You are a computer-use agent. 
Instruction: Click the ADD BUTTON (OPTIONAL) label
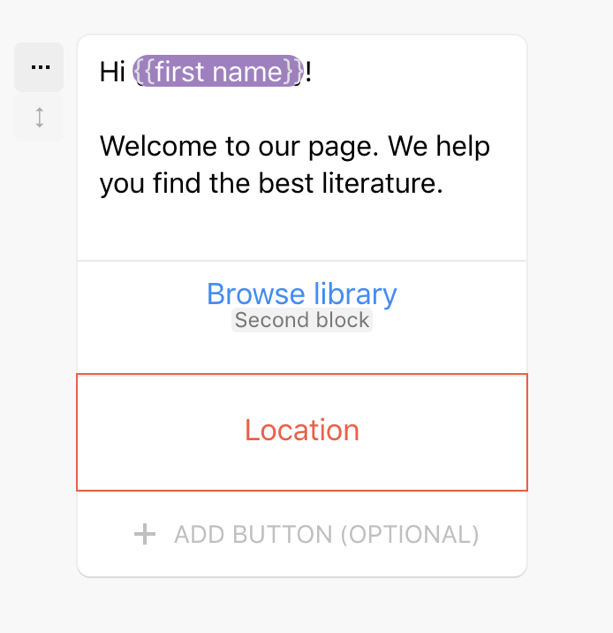coord(326,535)
